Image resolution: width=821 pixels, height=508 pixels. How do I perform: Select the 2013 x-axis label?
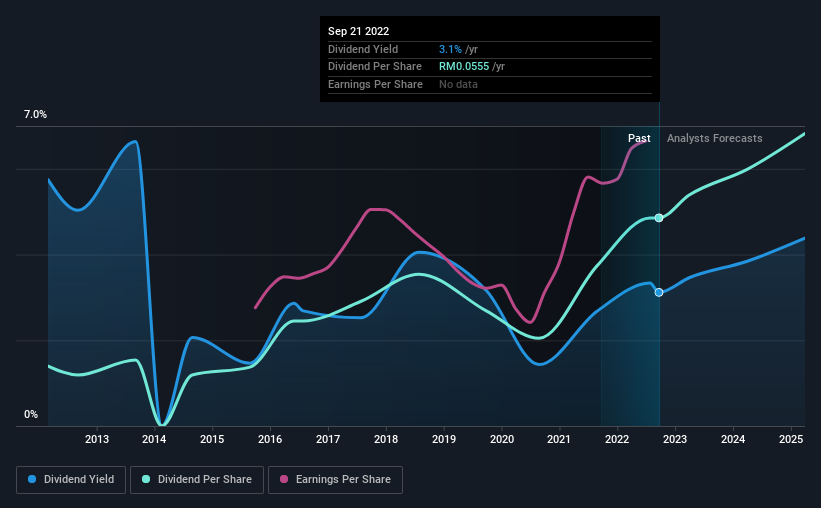pos(97,439)
